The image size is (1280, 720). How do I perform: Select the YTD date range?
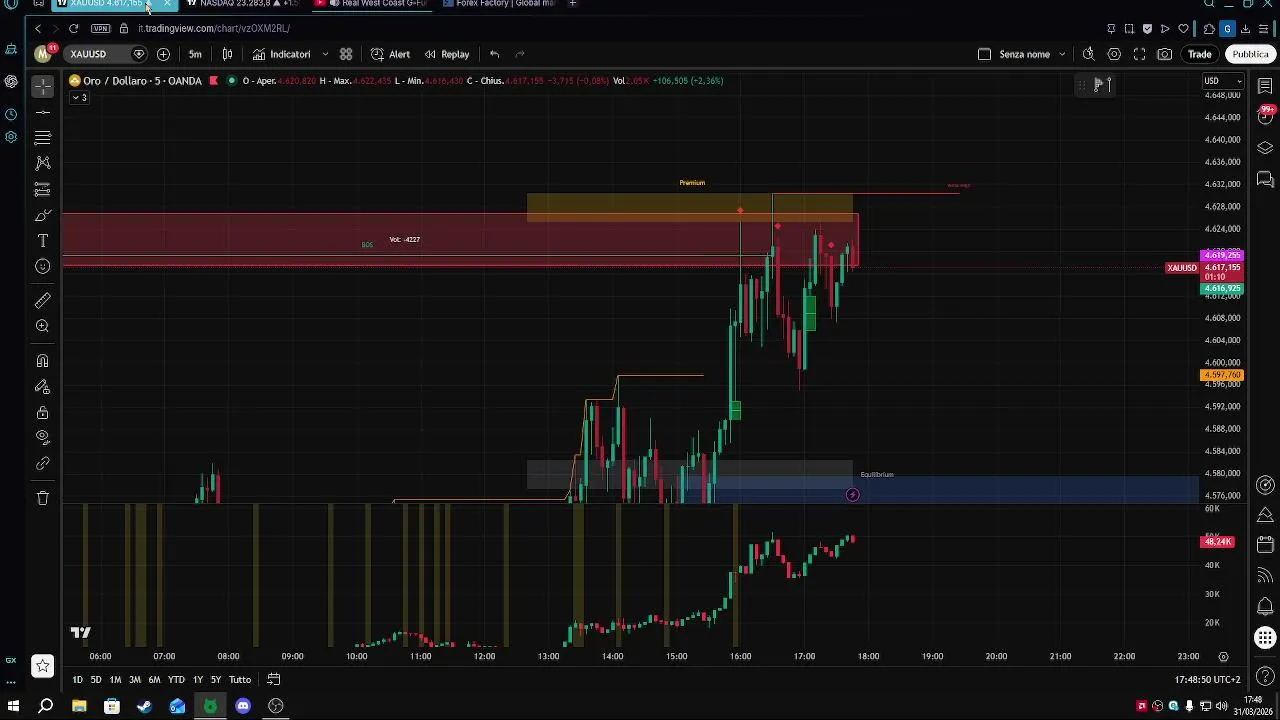pos(176,680)
